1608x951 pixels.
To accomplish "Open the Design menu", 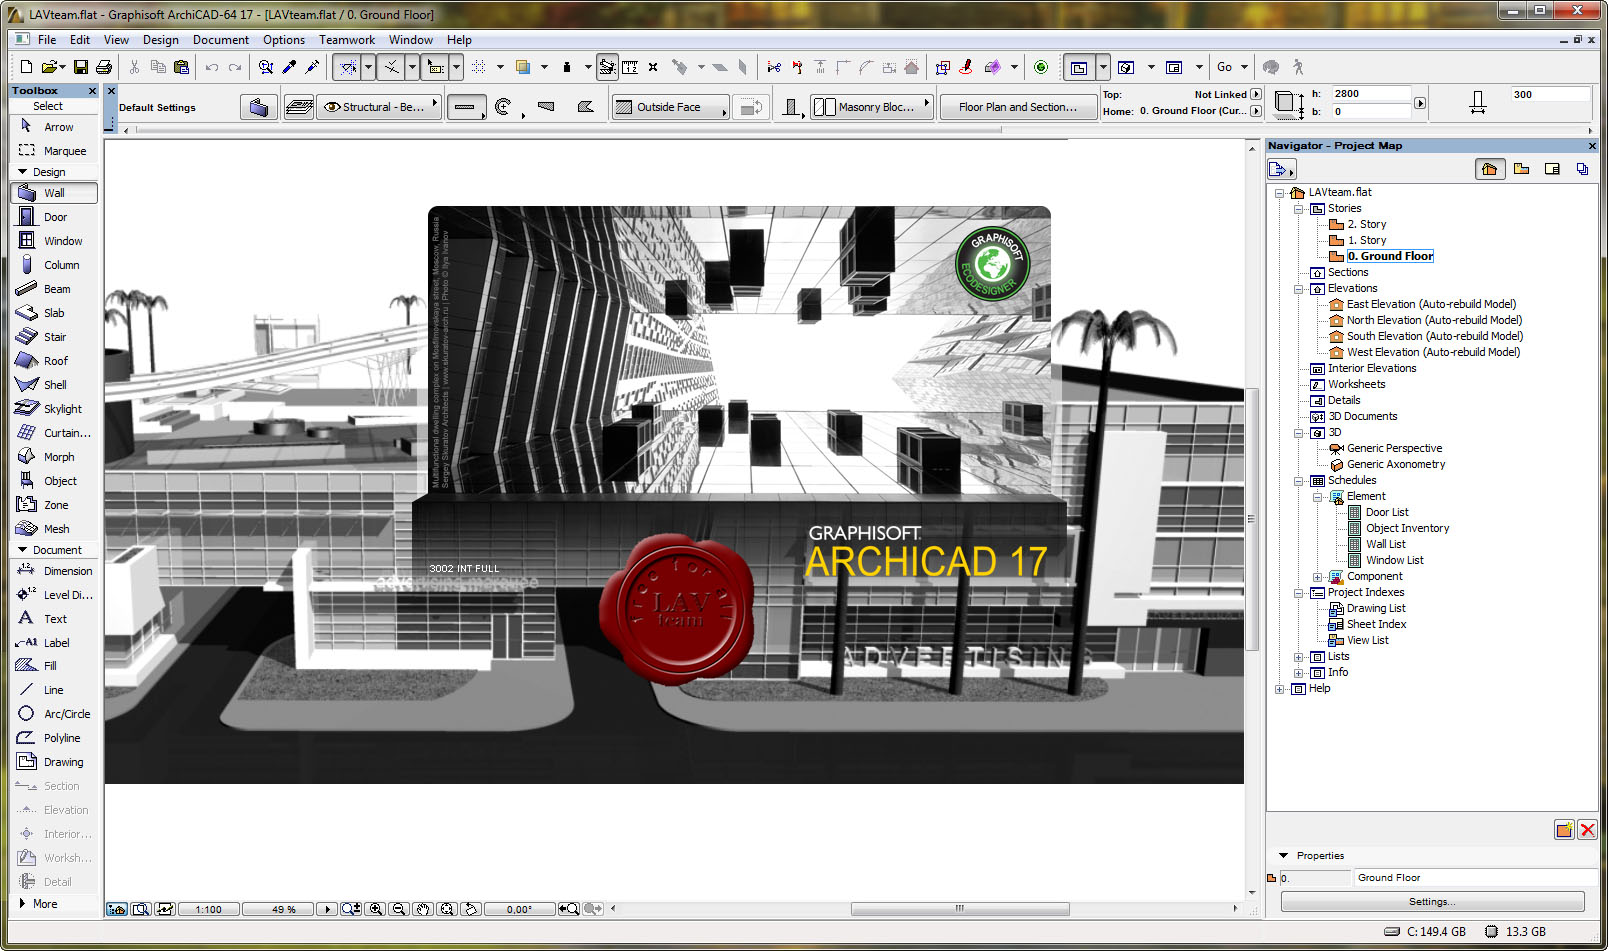I will (161, 40).
